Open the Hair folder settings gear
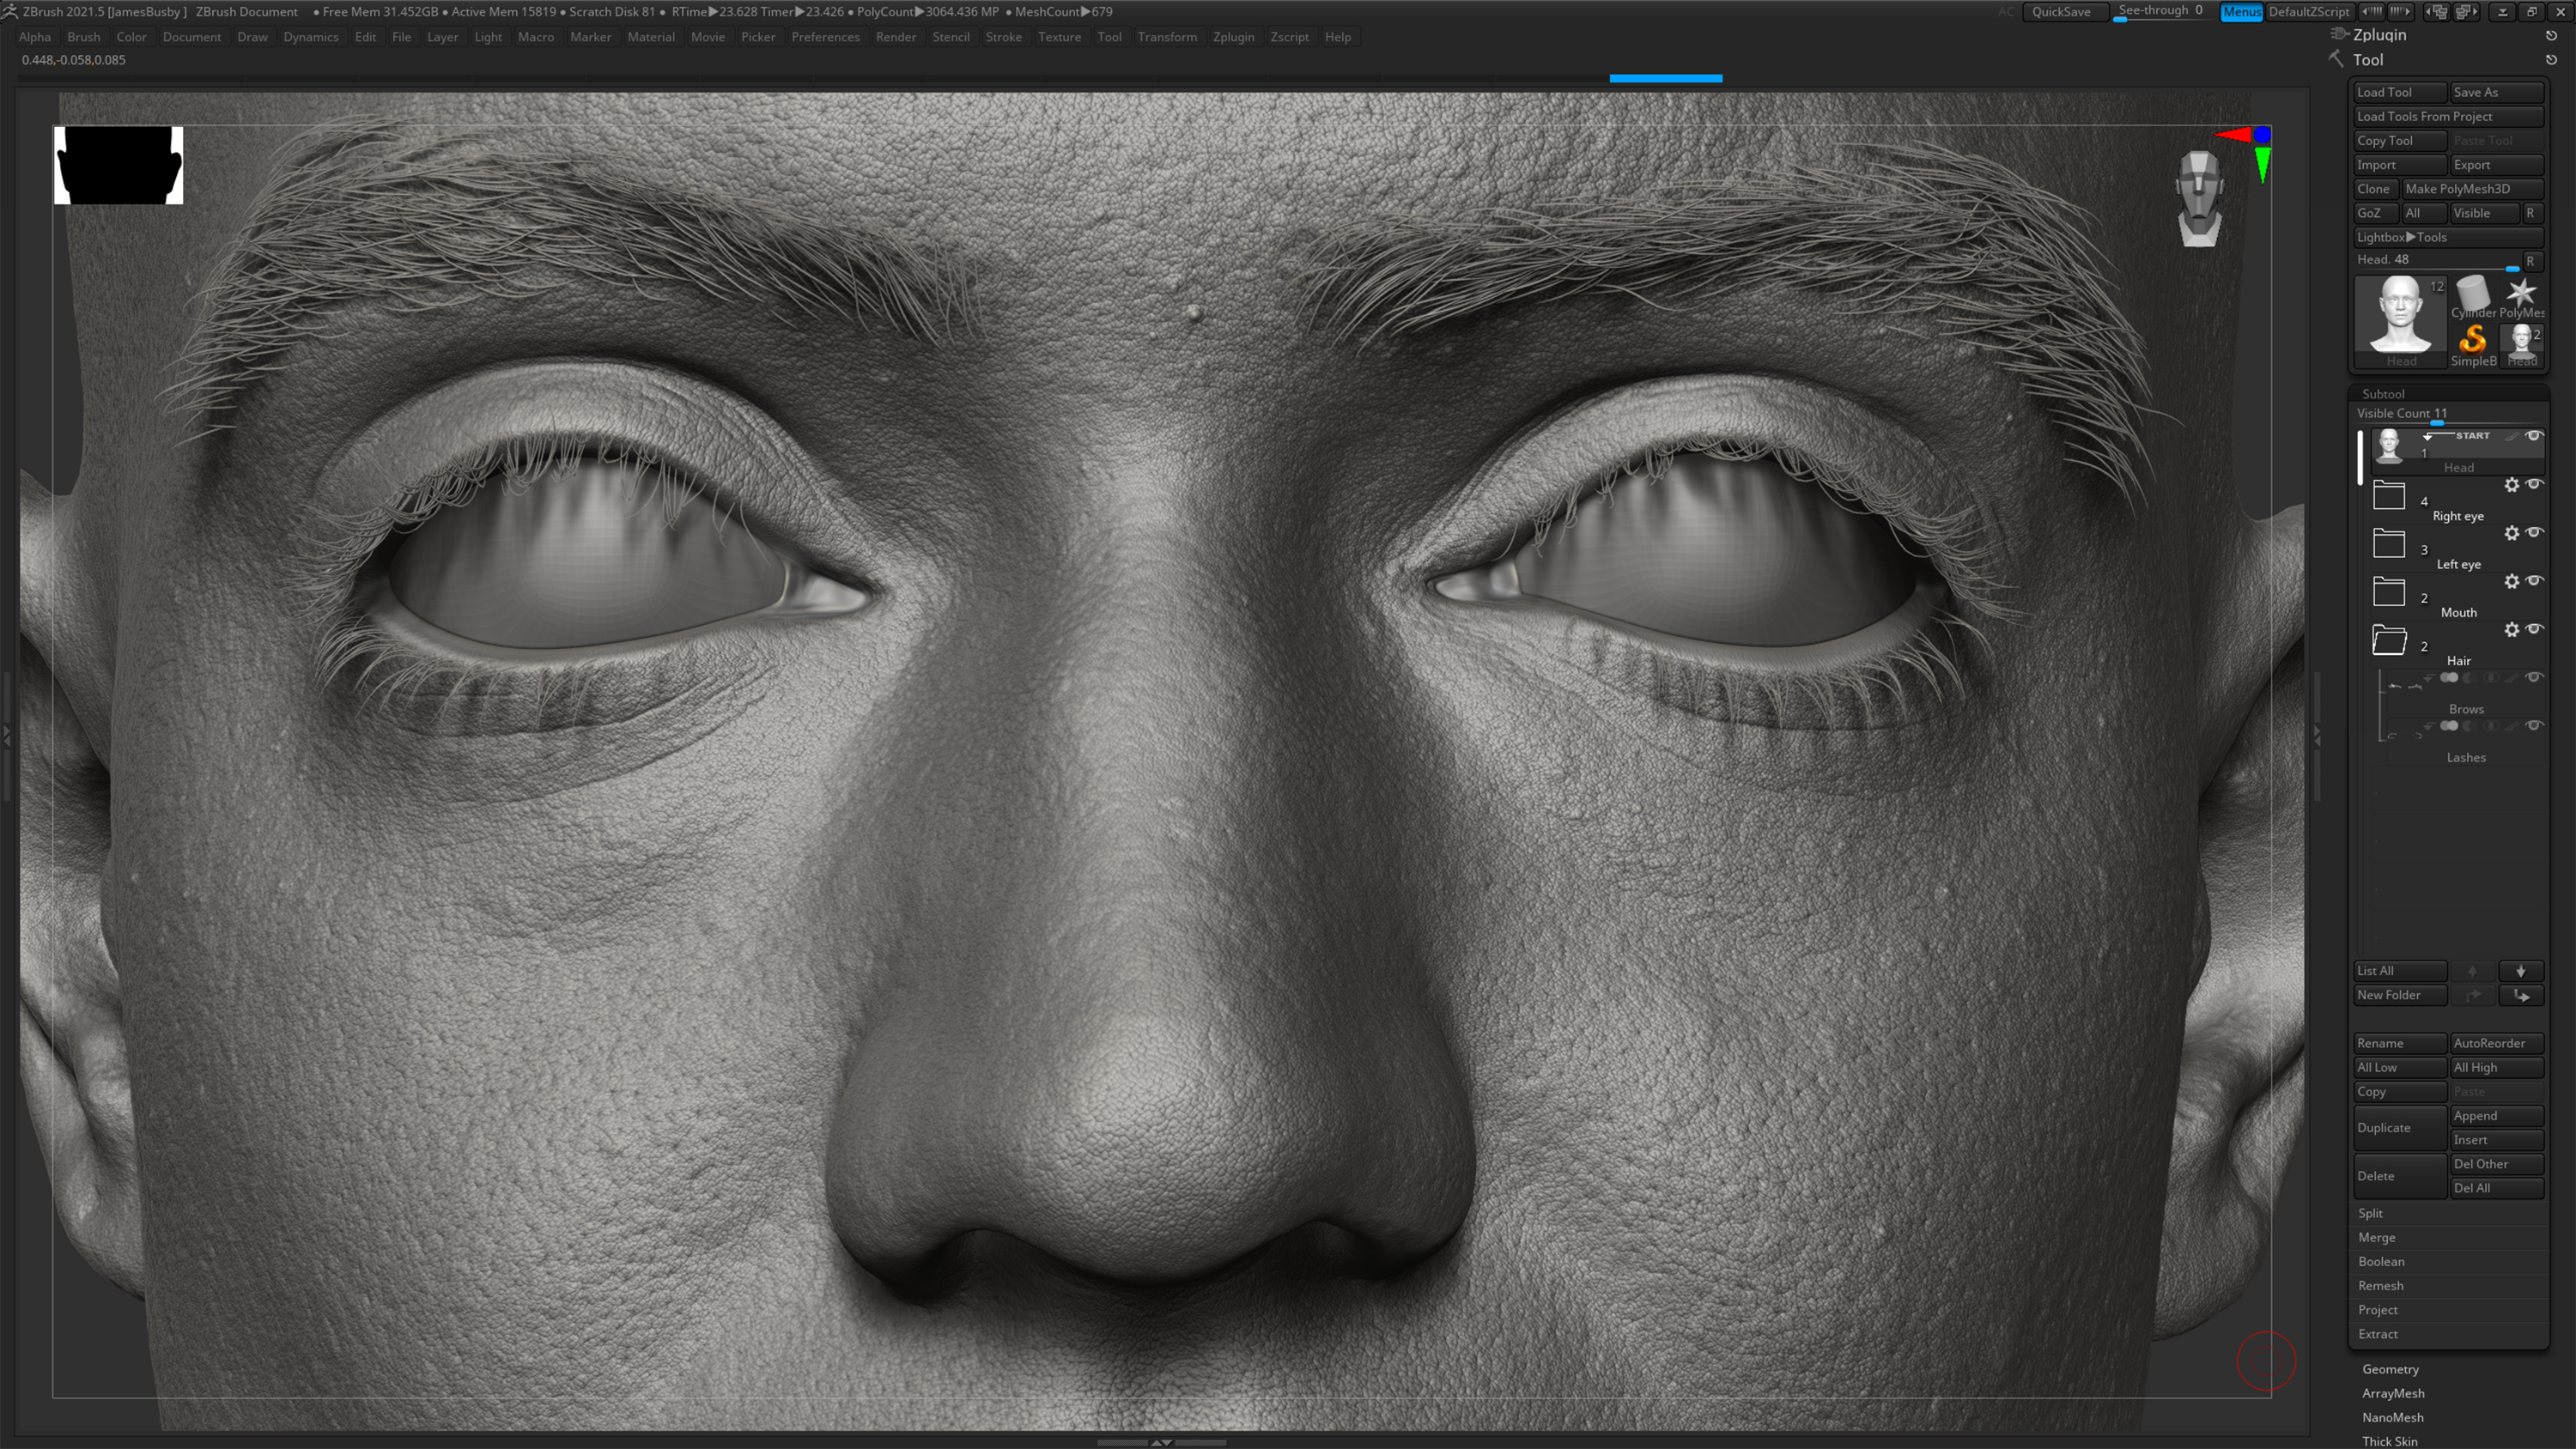 (2511, 630)
